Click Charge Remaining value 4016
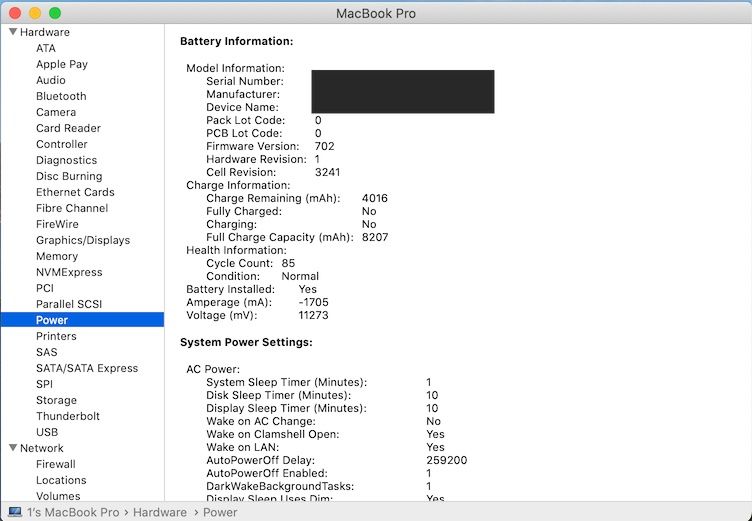Image resolution: width=752 pixels, height=521 pixels. coord(375,198)
